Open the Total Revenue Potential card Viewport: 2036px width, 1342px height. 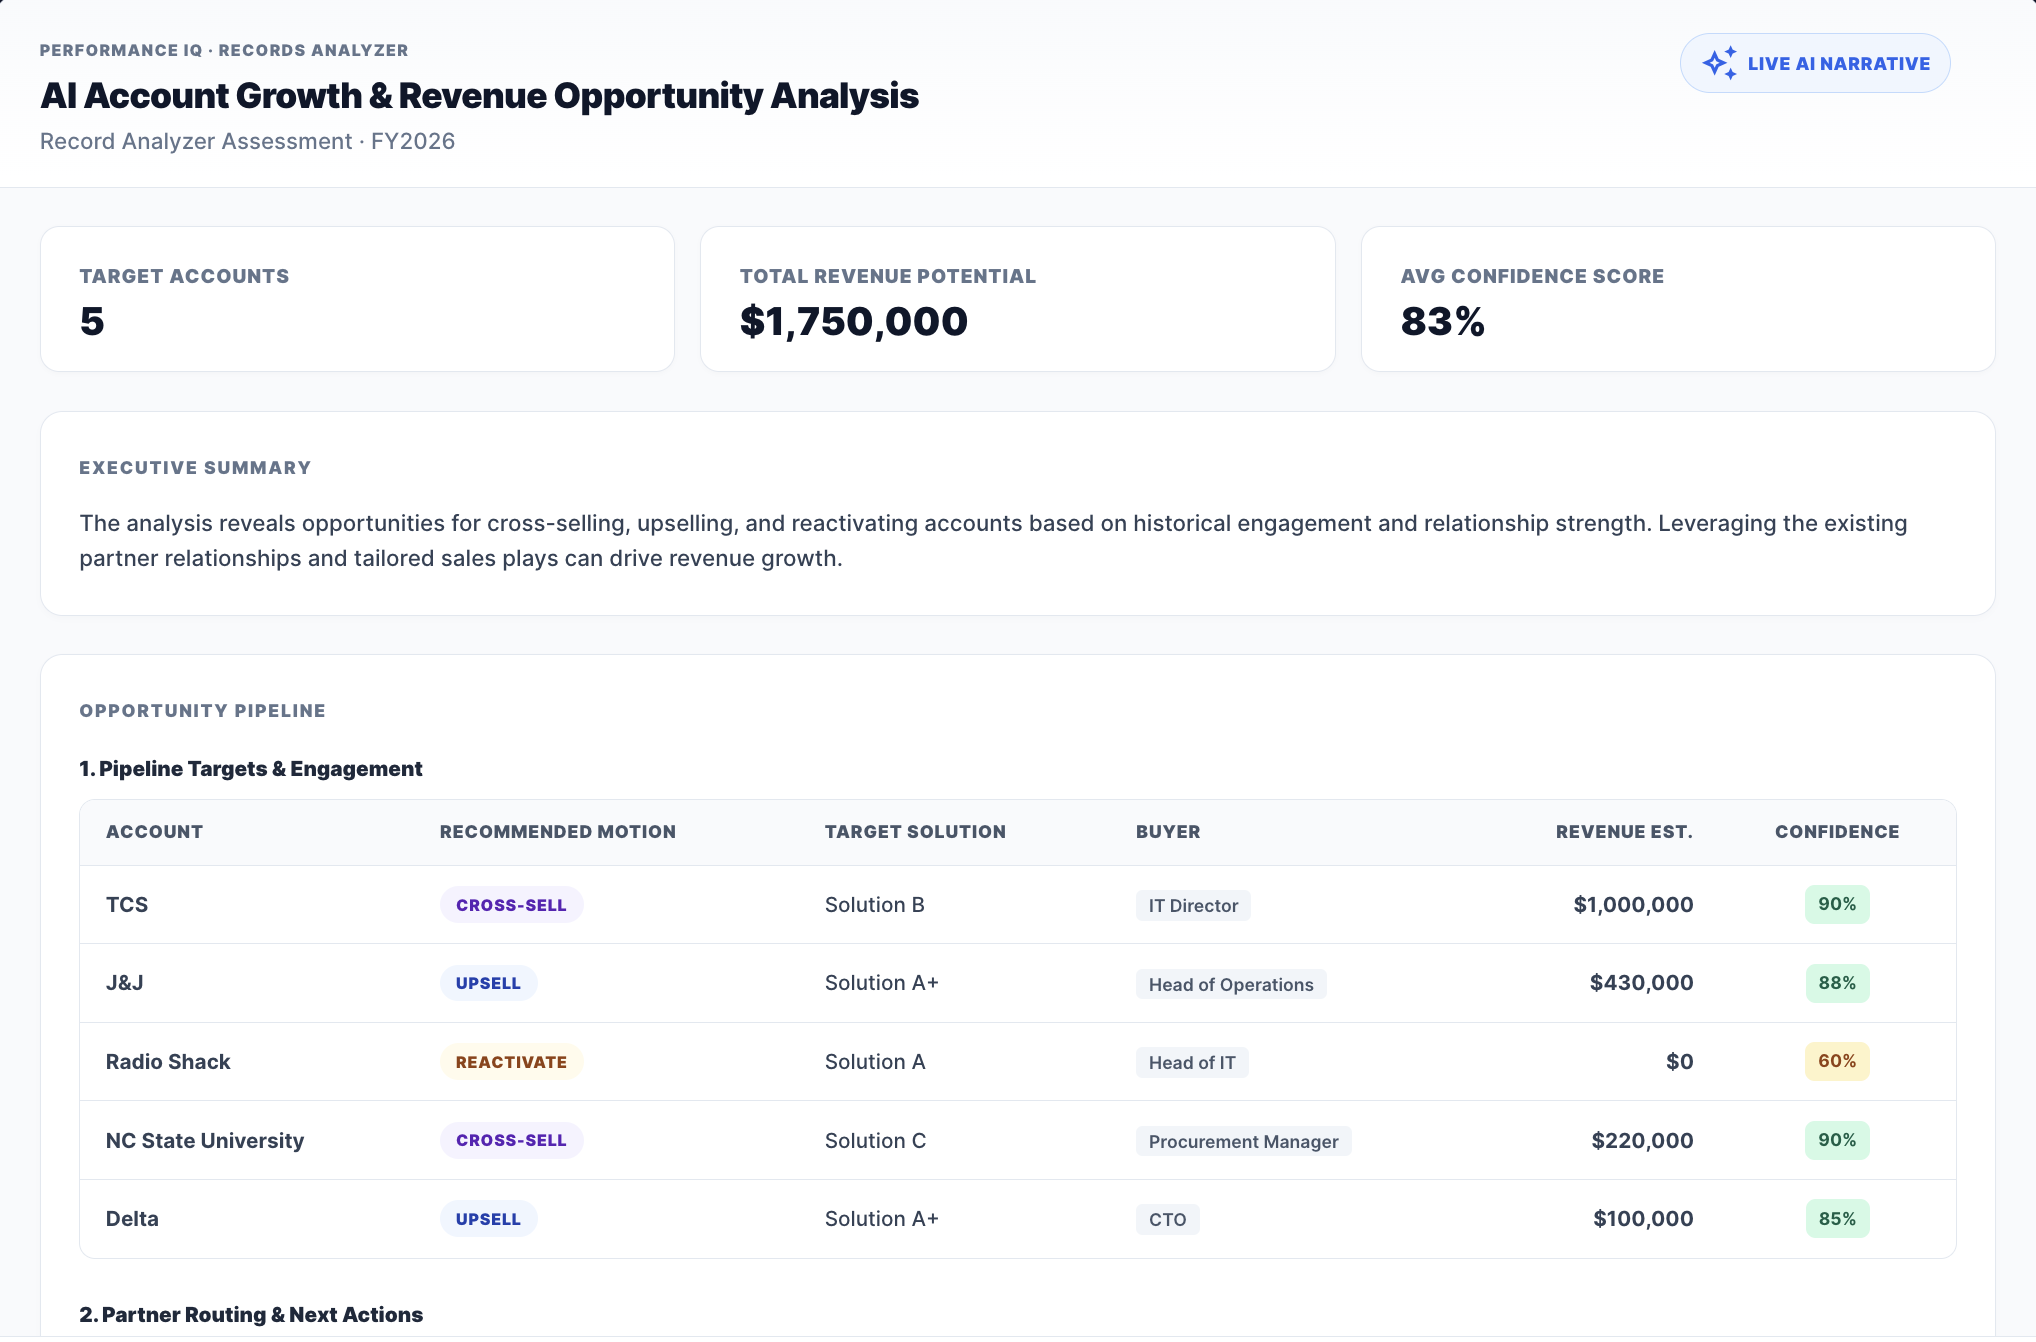click(x=1018, y=299)
